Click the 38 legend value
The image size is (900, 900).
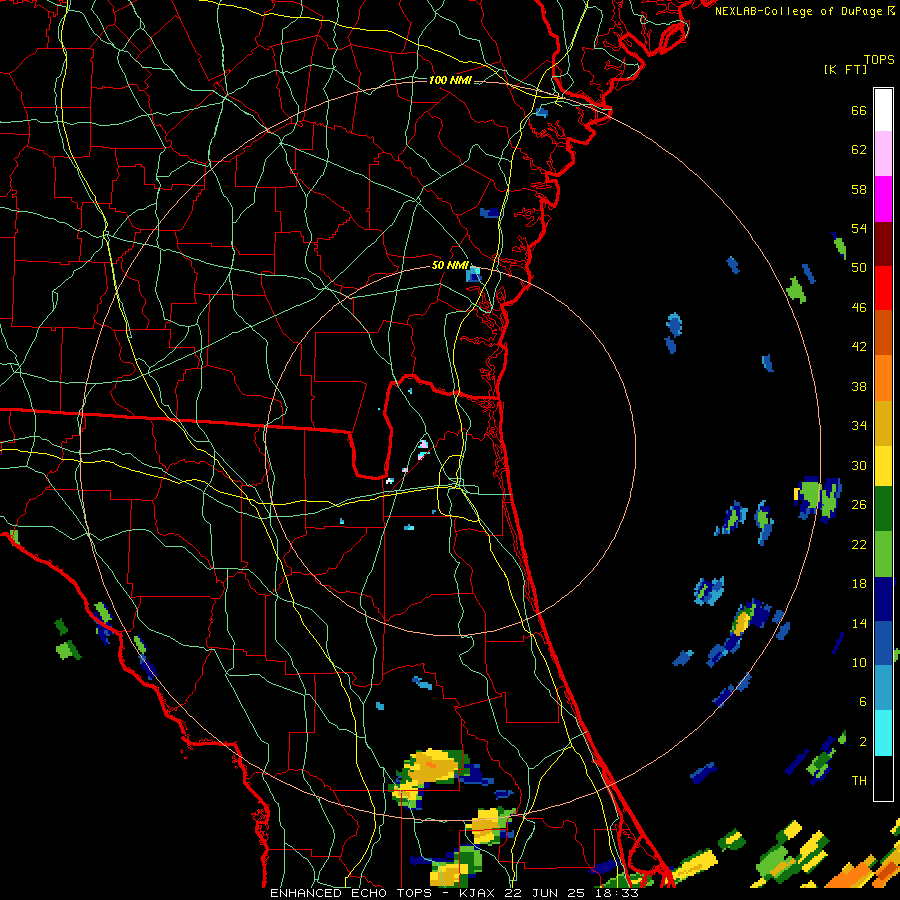pos(859,386)
